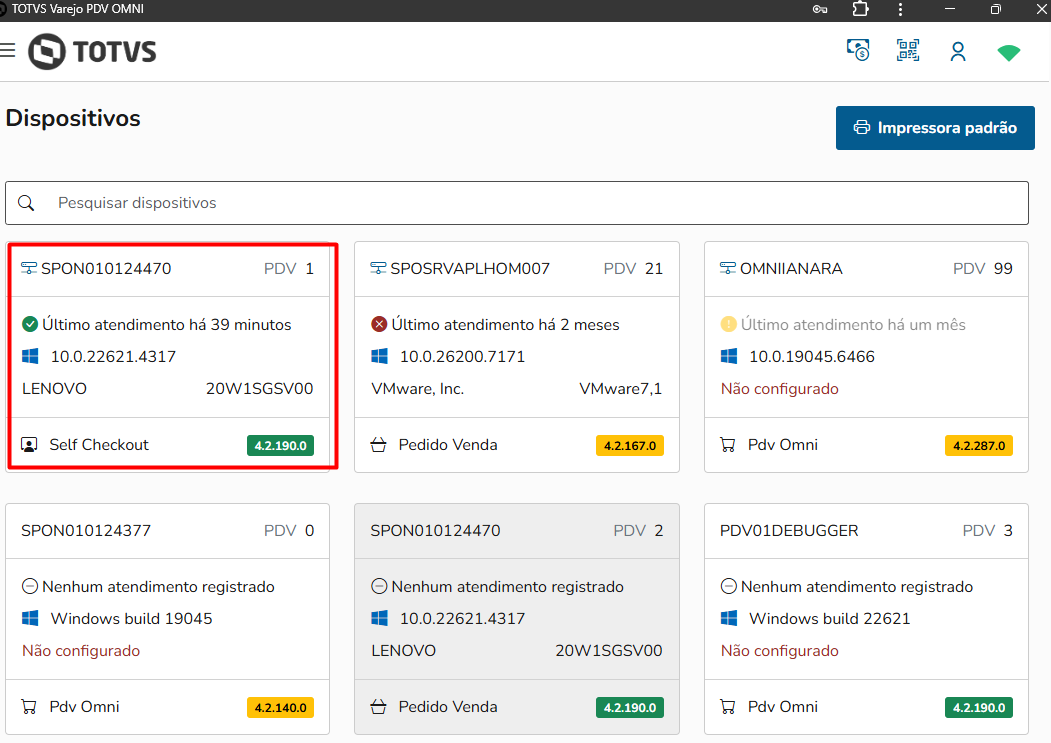Select the OMNIIANARA device title
The image size is (1051, 743).
tap(791, 268)
